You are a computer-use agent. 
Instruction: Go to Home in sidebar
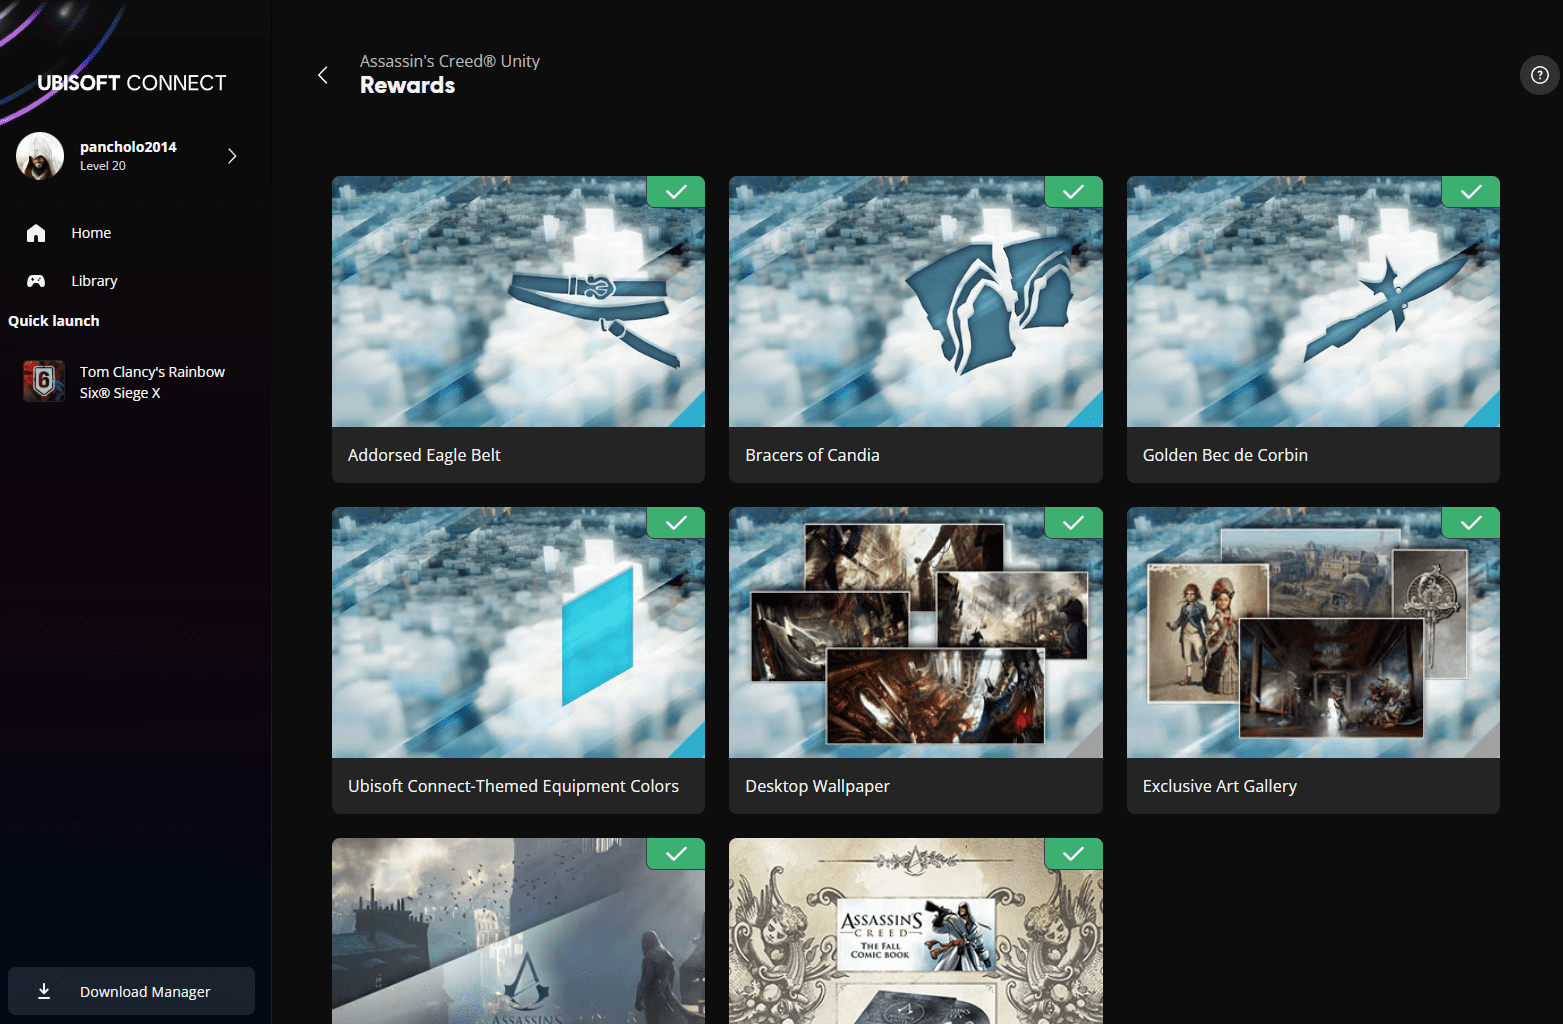pyautogui.click(x=91, y=233)
